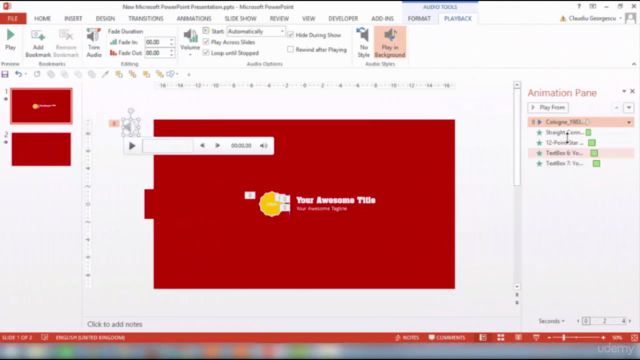Image resolution: width=640 pixels, height=360 pixels.
Task: Increase the Fade In stepper value
Action: [x=171, y=40]
